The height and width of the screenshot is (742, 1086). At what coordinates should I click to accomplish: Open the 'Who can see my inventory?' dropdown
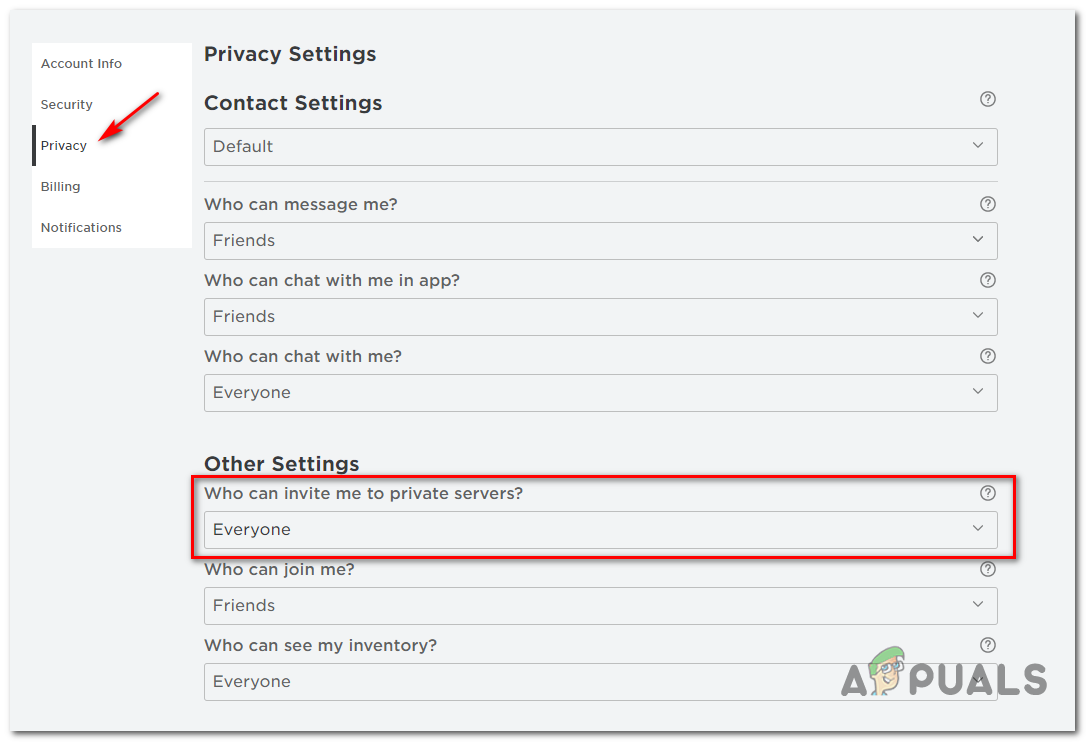600,682
